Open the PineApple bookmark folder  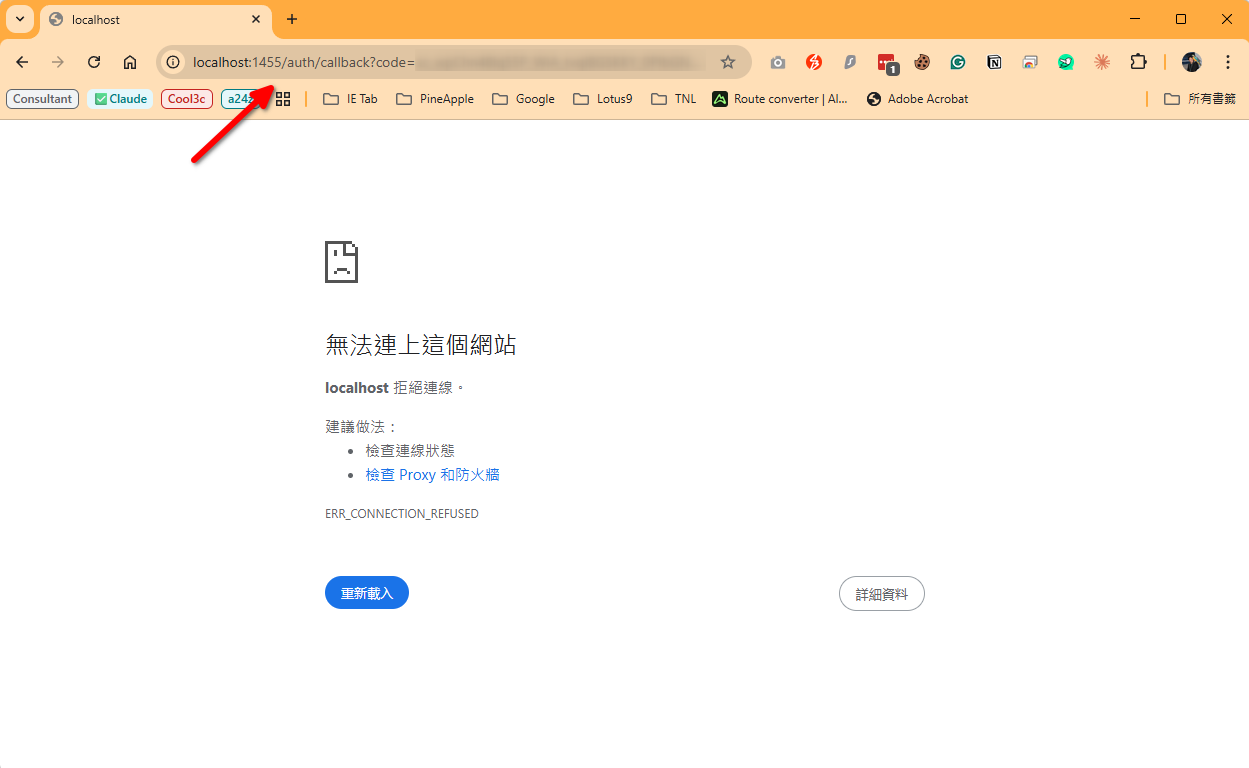(435, 99)
